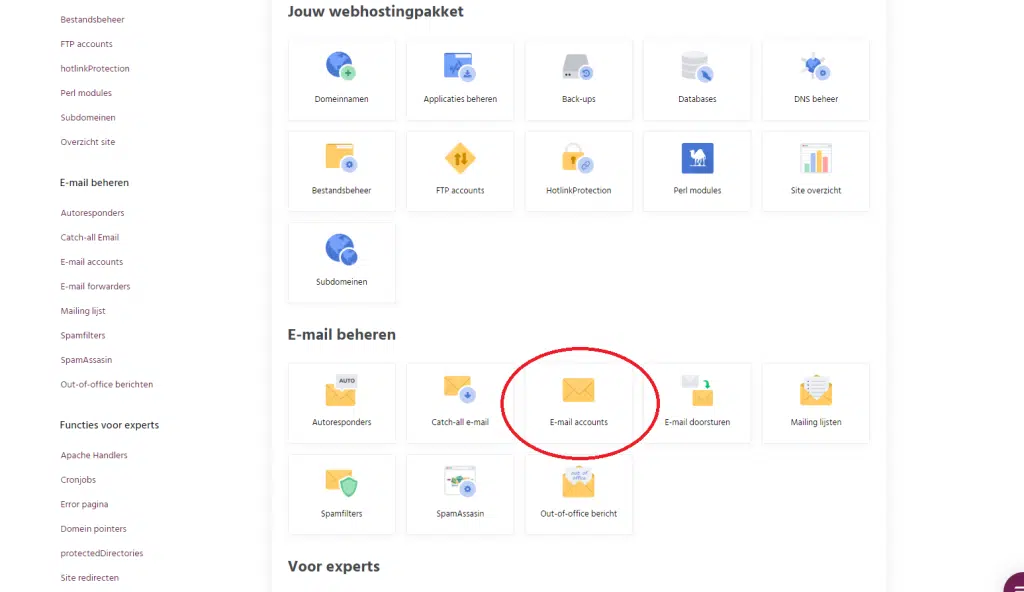The height and width of the screenshot is (592, 1024).
Task: Click the HotlinkProtection padlock icon
Action: (578, 158)
